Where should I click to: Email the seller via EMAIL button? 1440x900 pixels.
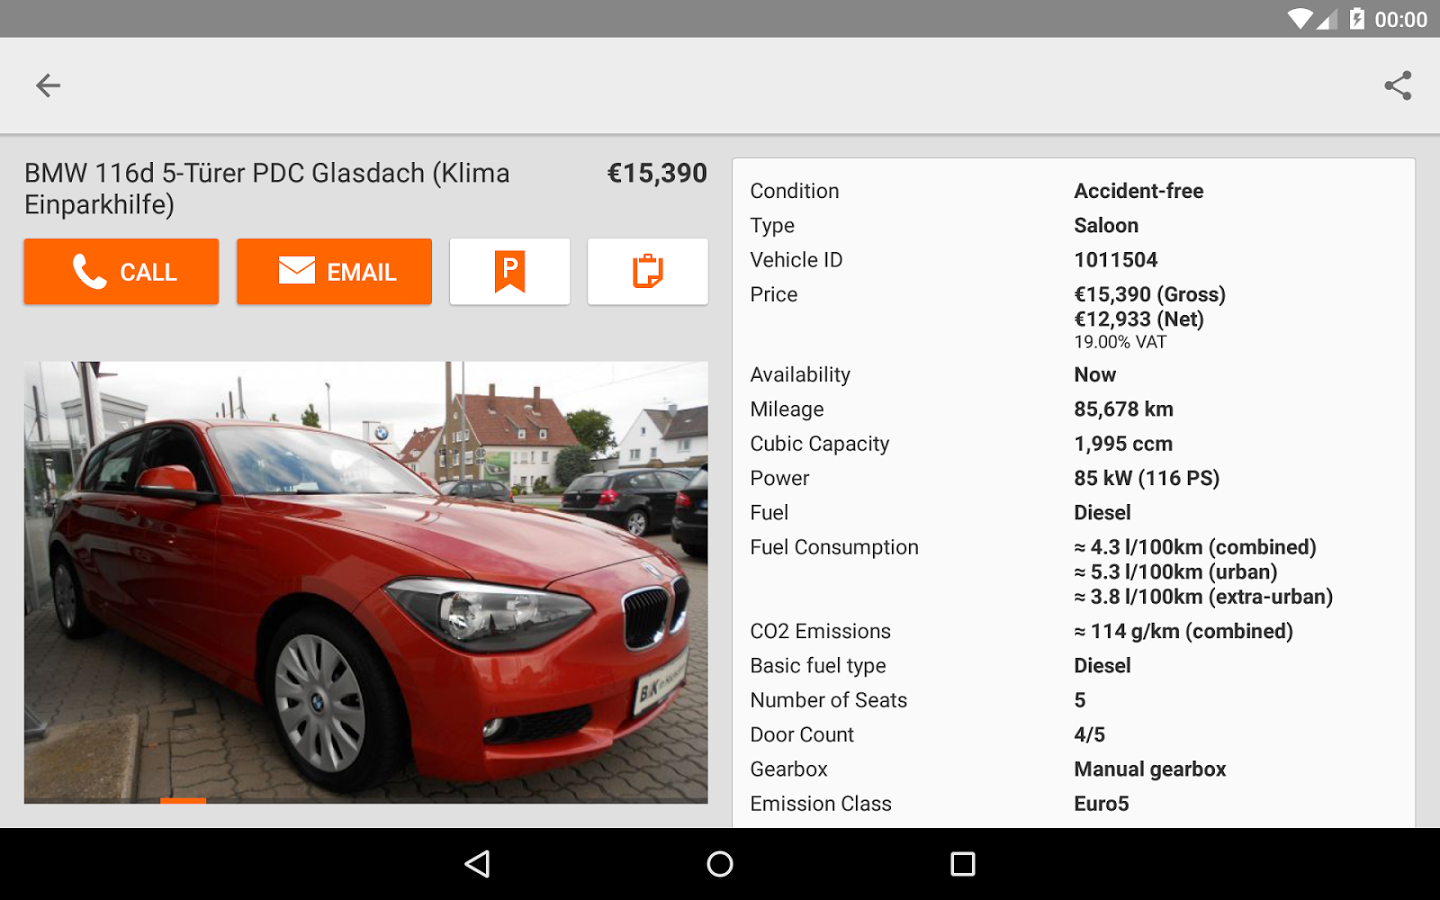[x=334, y=271]
